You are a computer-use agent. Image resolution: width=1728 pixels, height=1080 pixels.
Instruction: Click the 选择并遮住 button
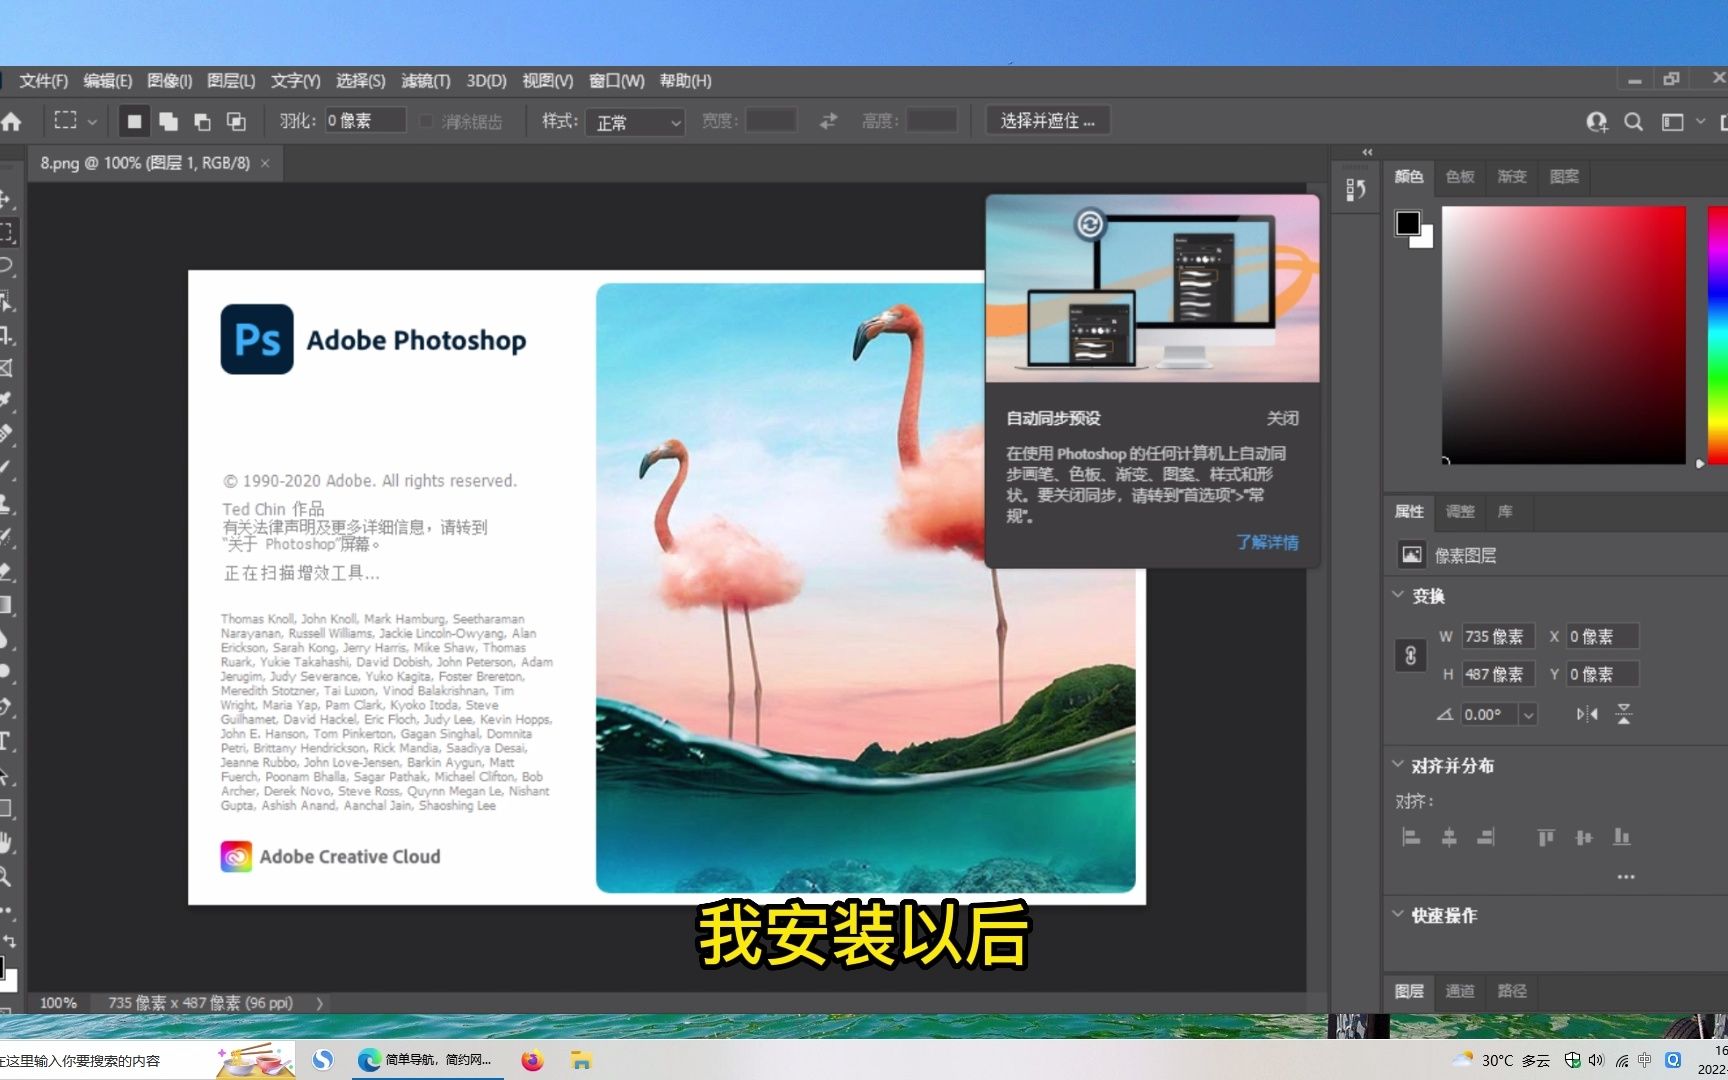1047,120
